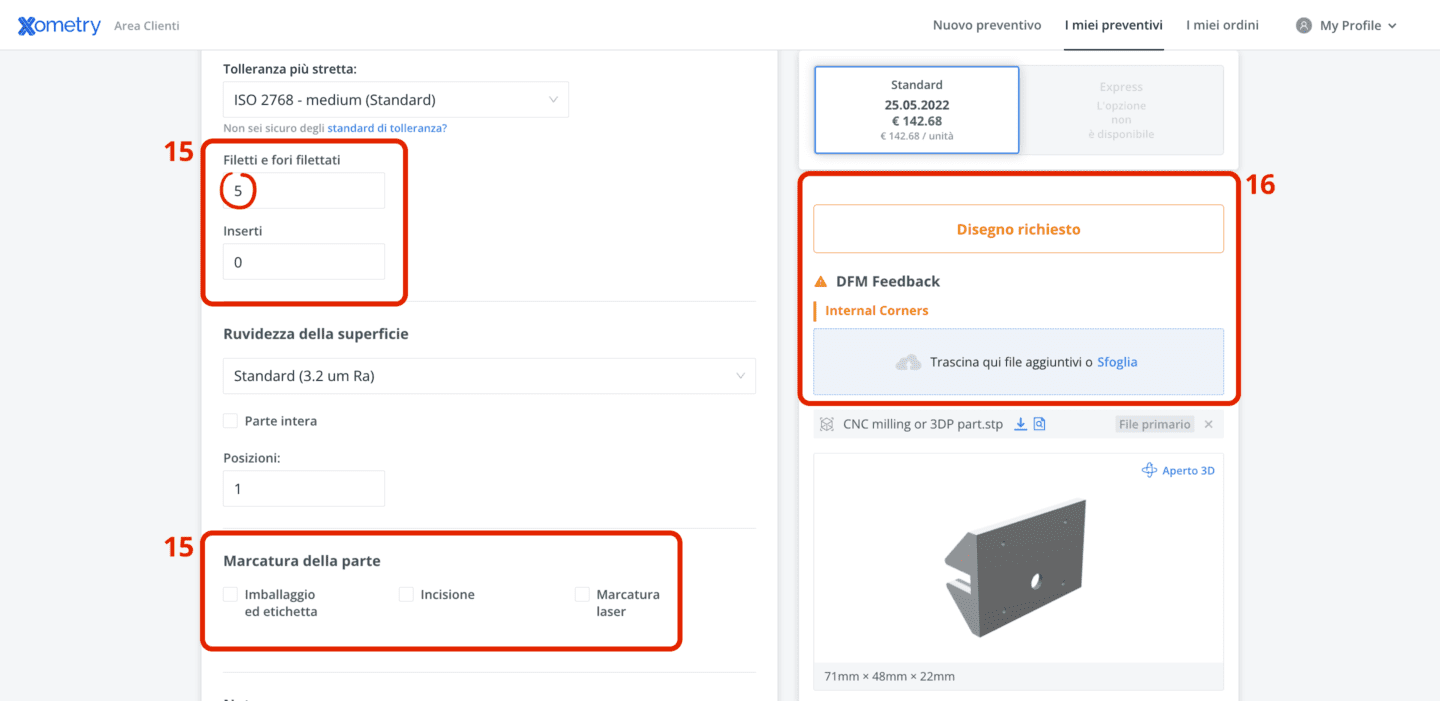The height and width of the screenshot is (701, 1440).
Task: Enable the Parte intera checkbox
Action: (231, 421)
